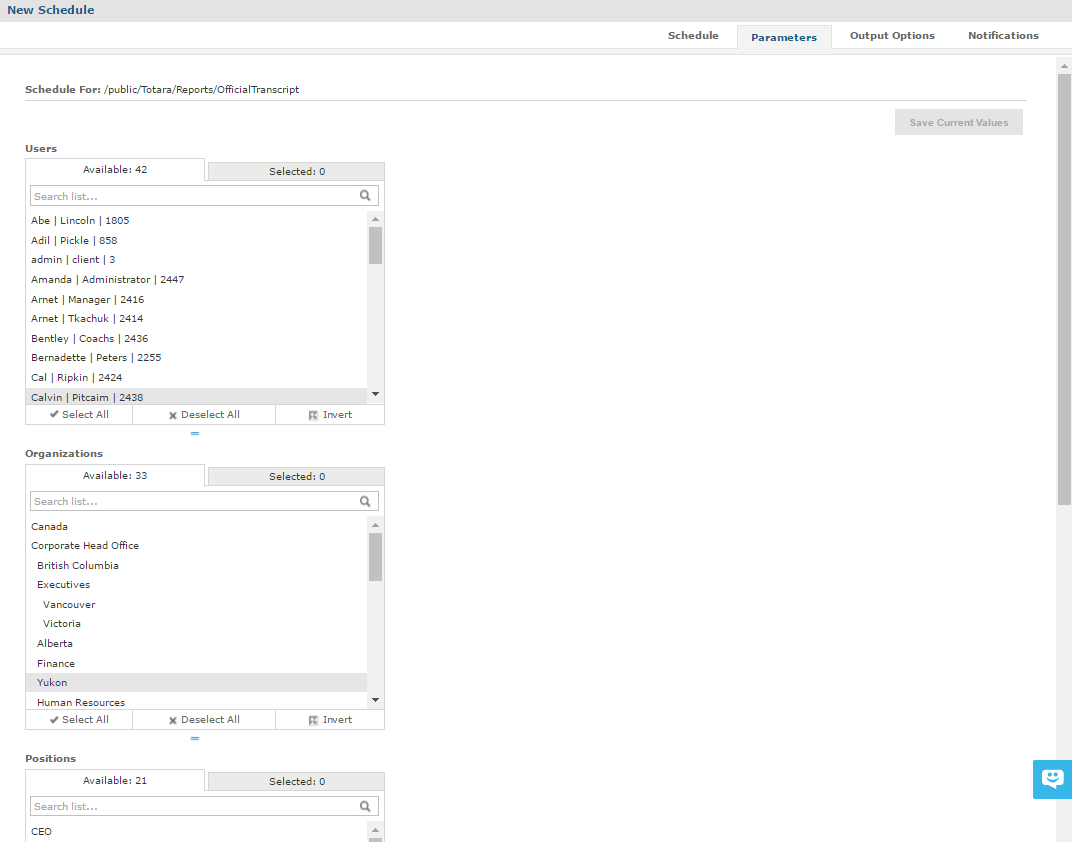
Task: Click the search magnifier icon in Organizations list
Action: click(365, 501)
